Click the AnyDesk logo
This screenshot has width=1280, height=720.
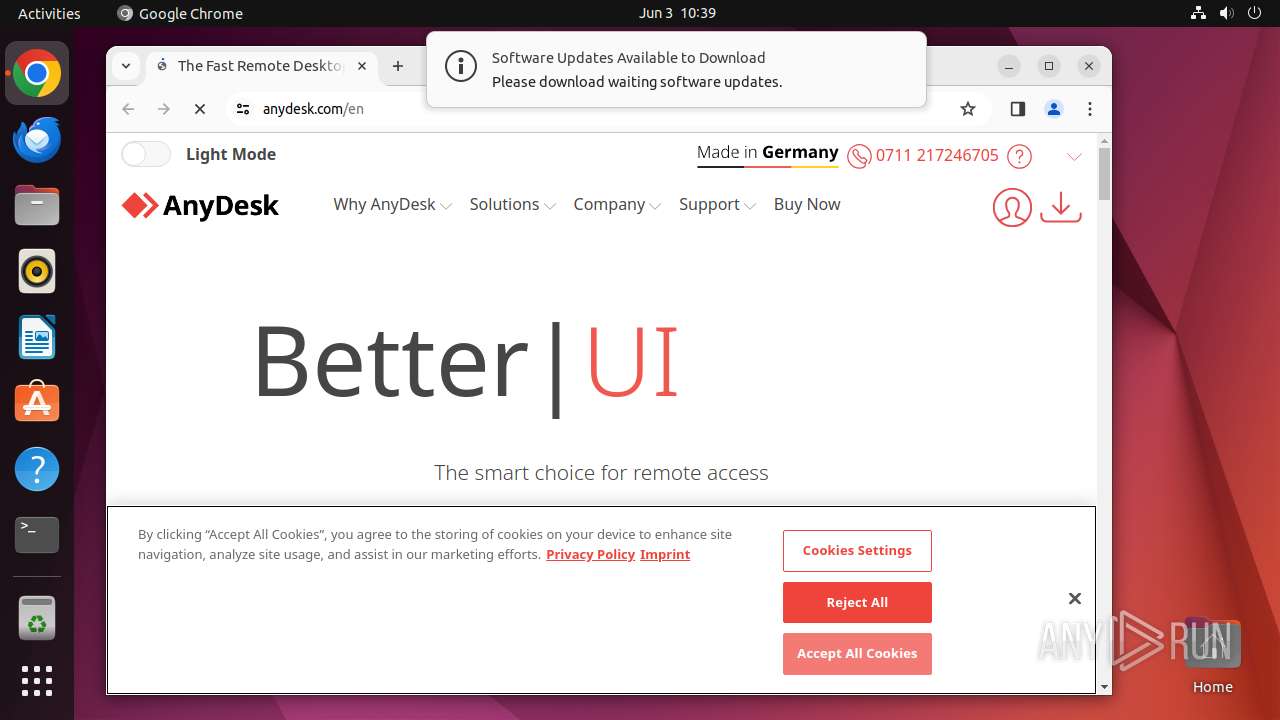click(x=200, y=205)
